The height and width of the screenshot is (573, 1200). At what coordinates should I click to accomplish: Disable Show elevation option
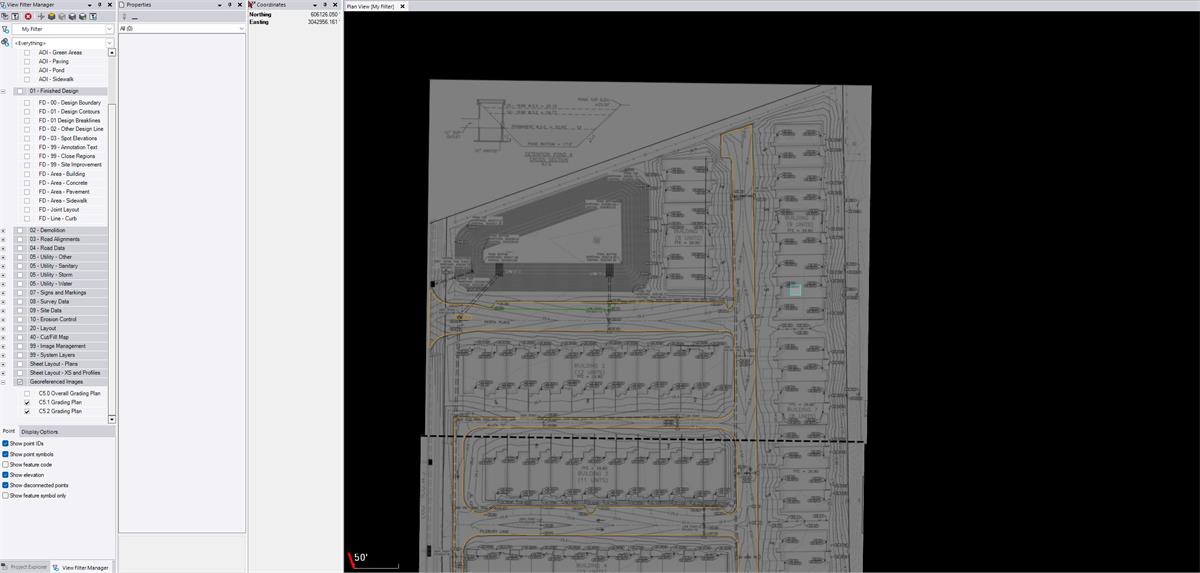click(x=5, y=475)
